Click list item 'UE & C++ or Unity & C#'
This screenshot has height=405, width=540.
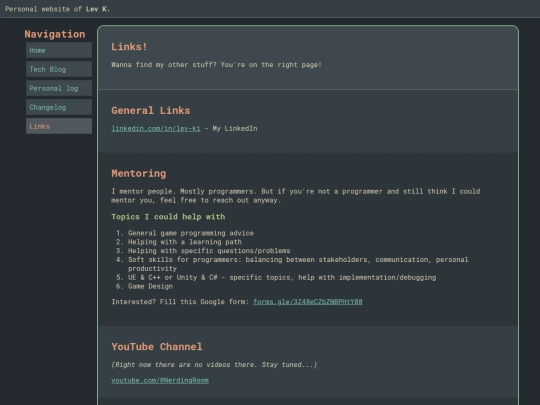tap(282, 277)
